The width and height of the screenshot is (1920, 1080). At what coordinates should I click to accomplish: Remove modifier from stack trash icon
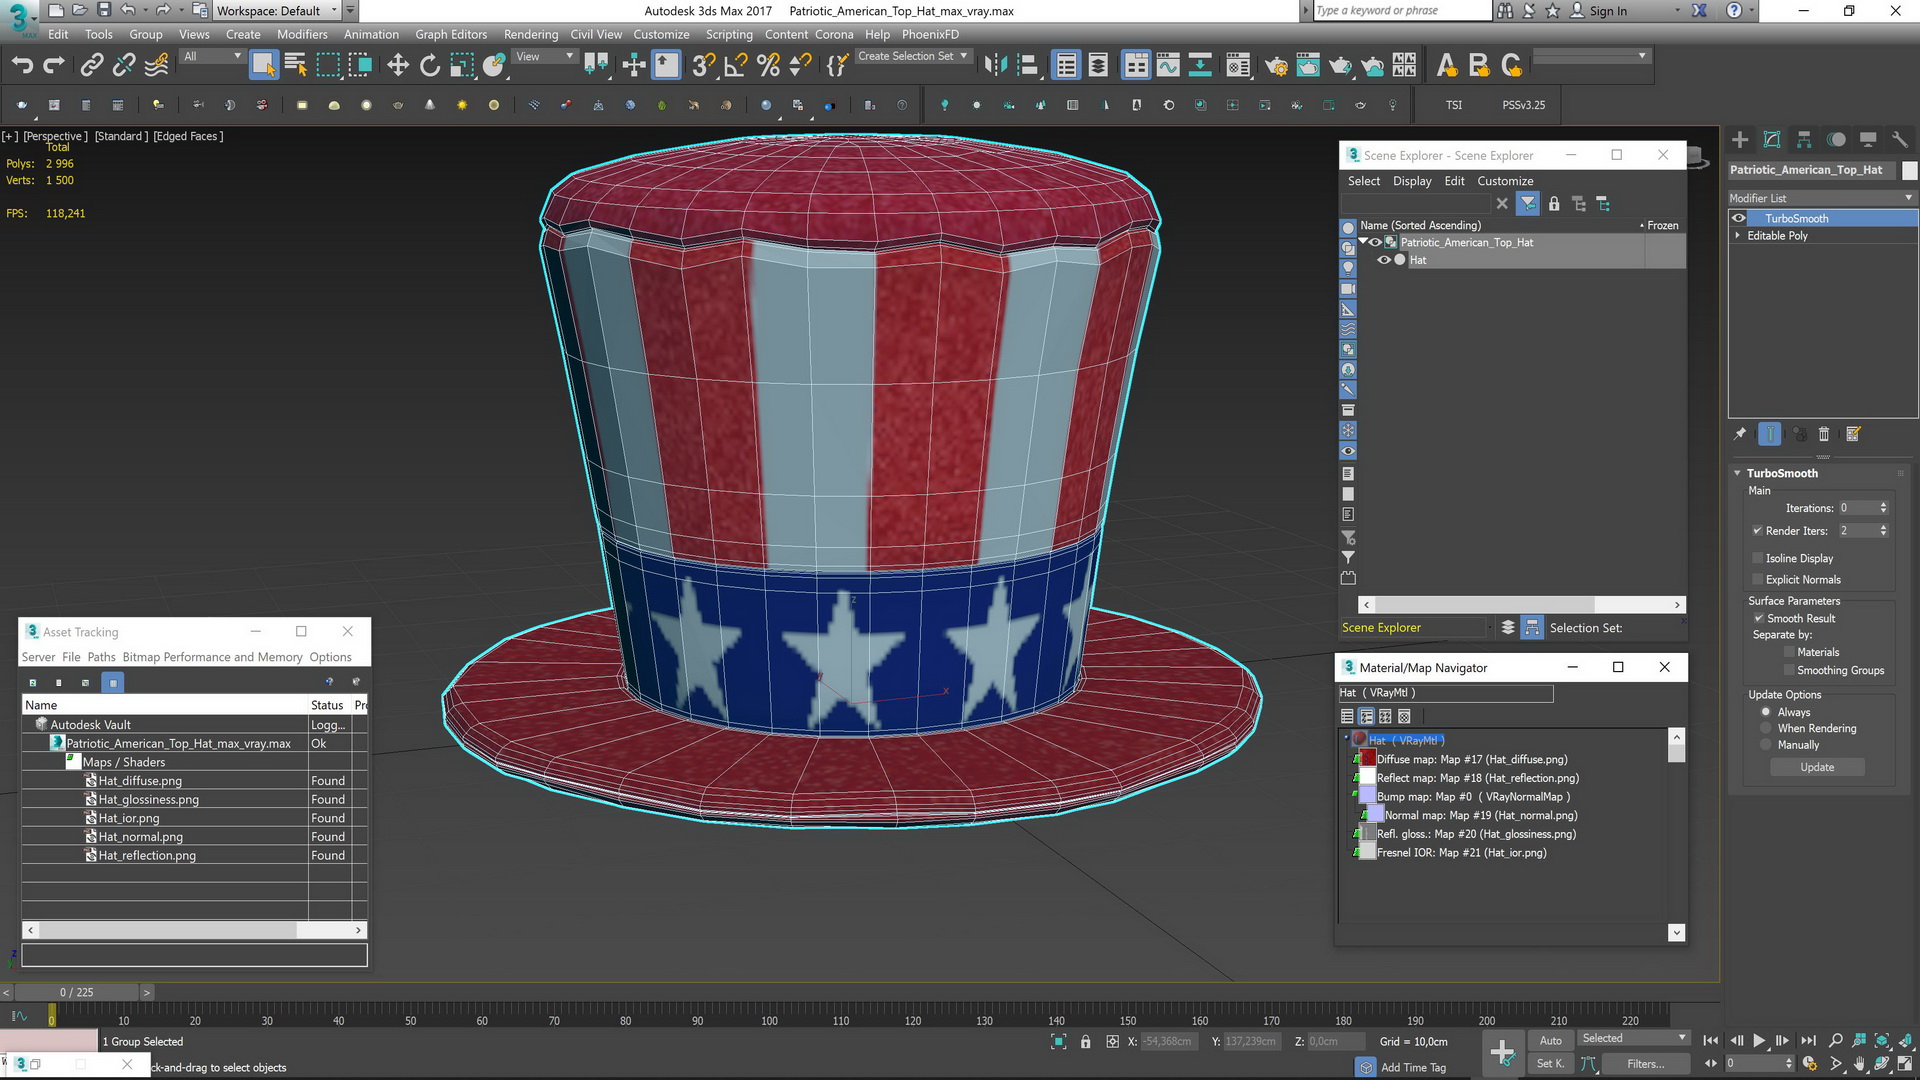(1824, 434)
